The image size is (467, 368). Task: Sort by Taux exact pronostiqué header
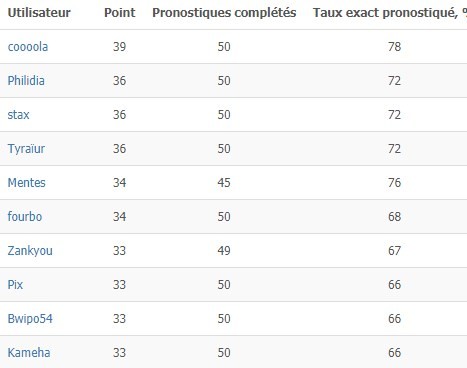(x=389, y=13)
